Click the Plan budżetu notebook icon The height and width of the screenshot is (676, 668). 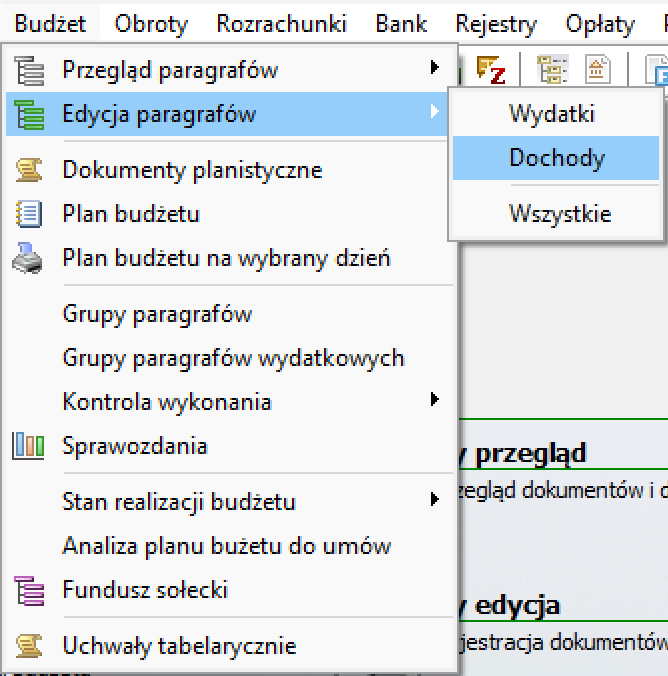tap(29, 214)
